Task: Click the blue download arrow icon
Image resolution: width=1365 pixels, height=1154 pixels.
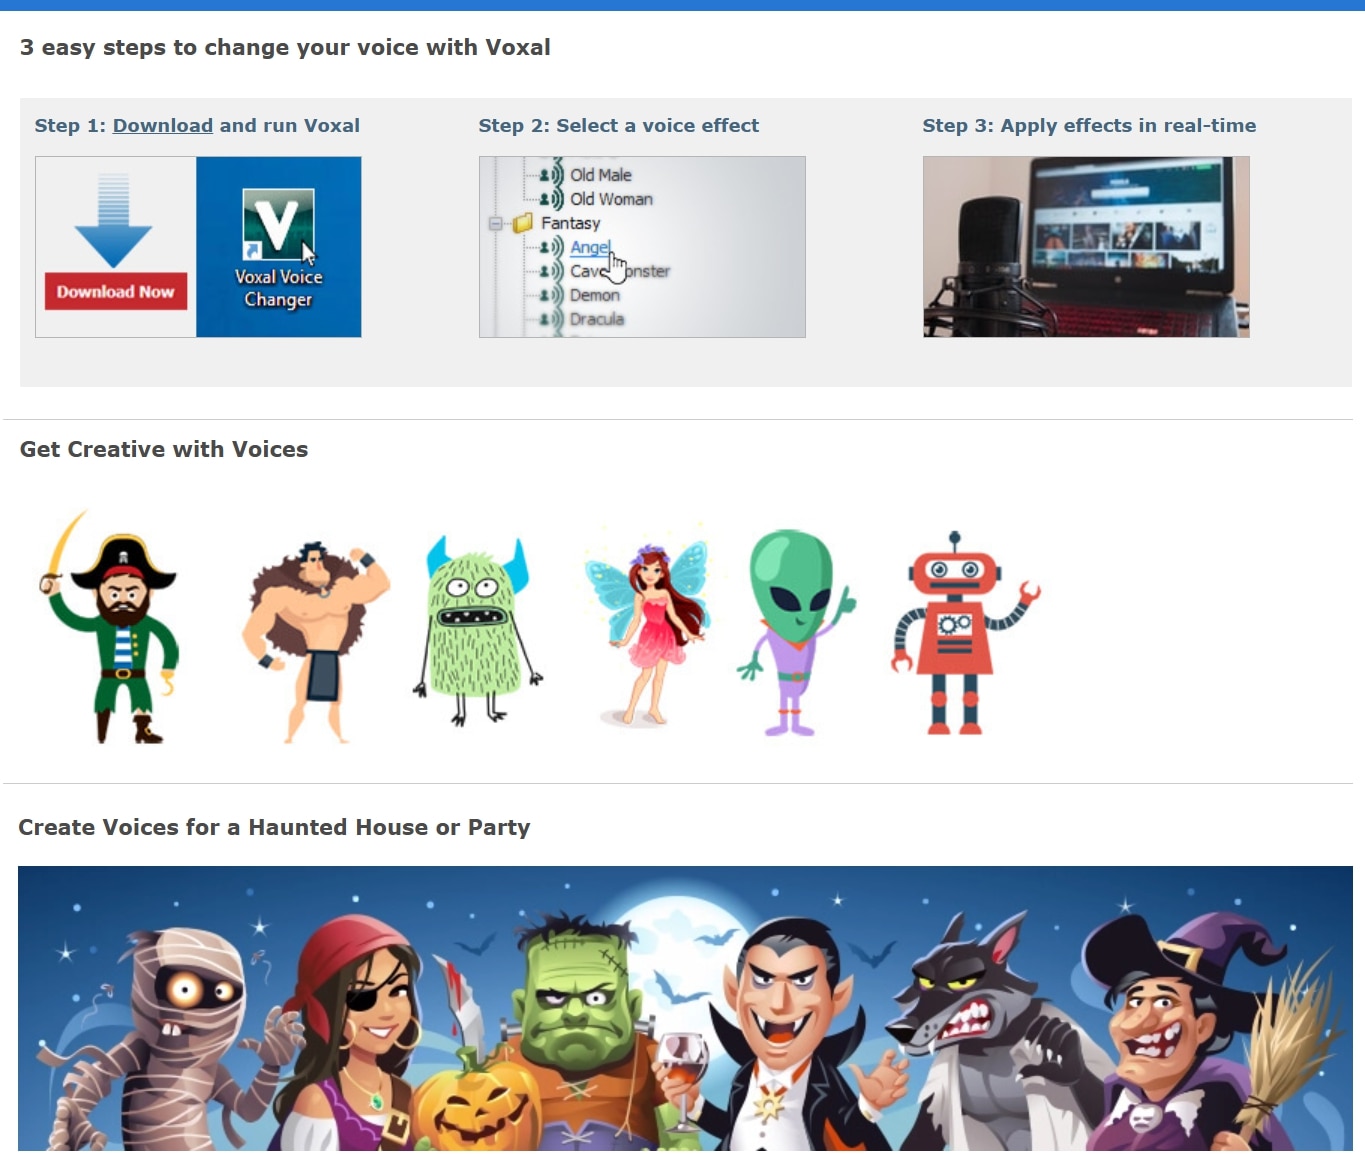Action: point(113,220)
